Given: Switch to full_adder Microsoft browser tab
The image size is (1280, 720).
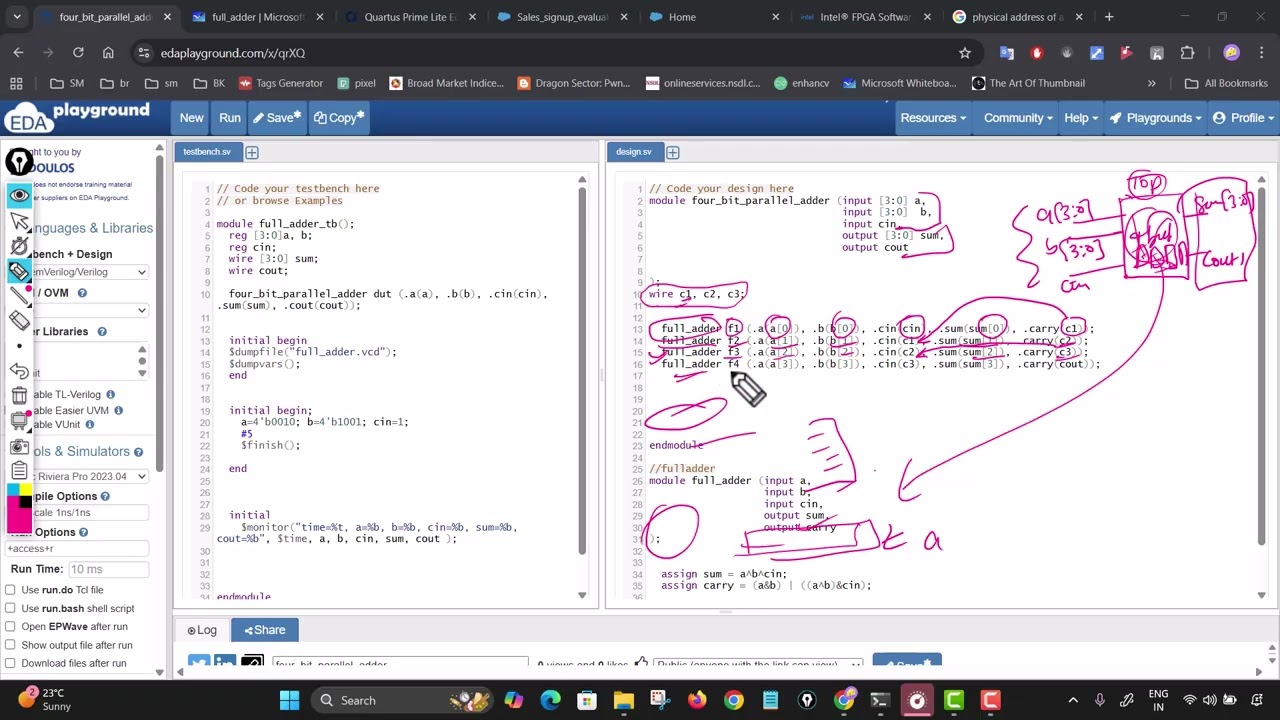Looking at the screenshot, I should [256, 17].
